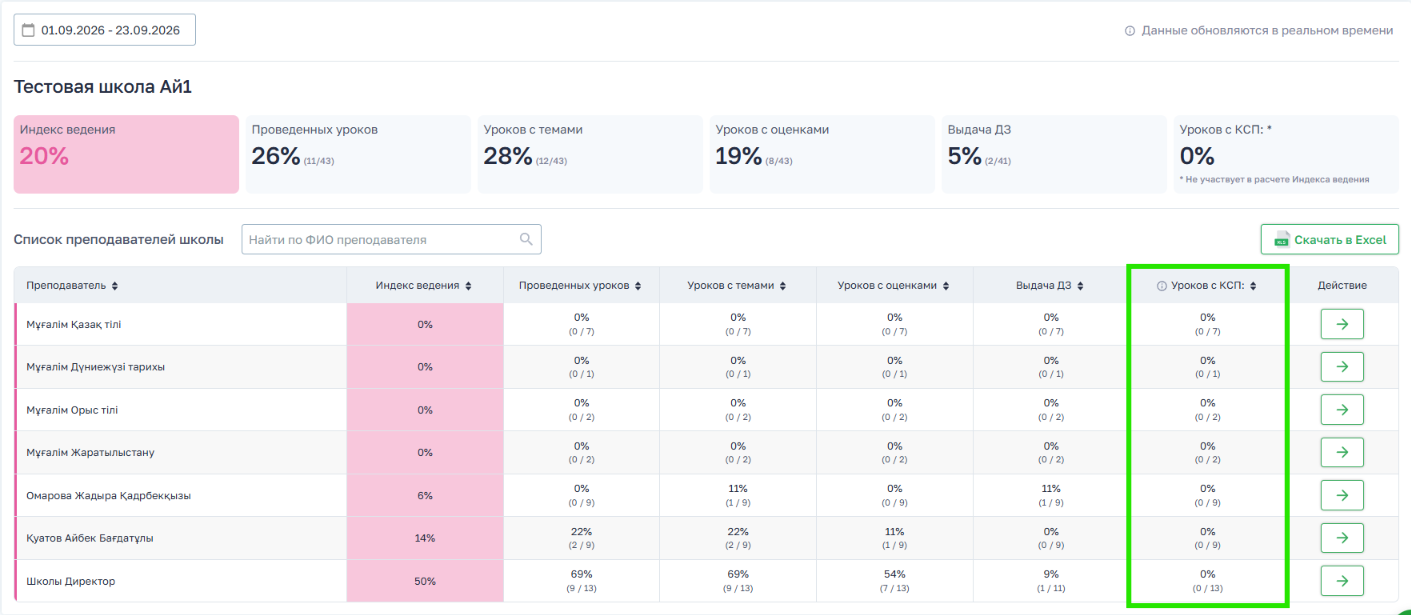Click the 6% index cell for Омарова Жадыра

[425, 495]
